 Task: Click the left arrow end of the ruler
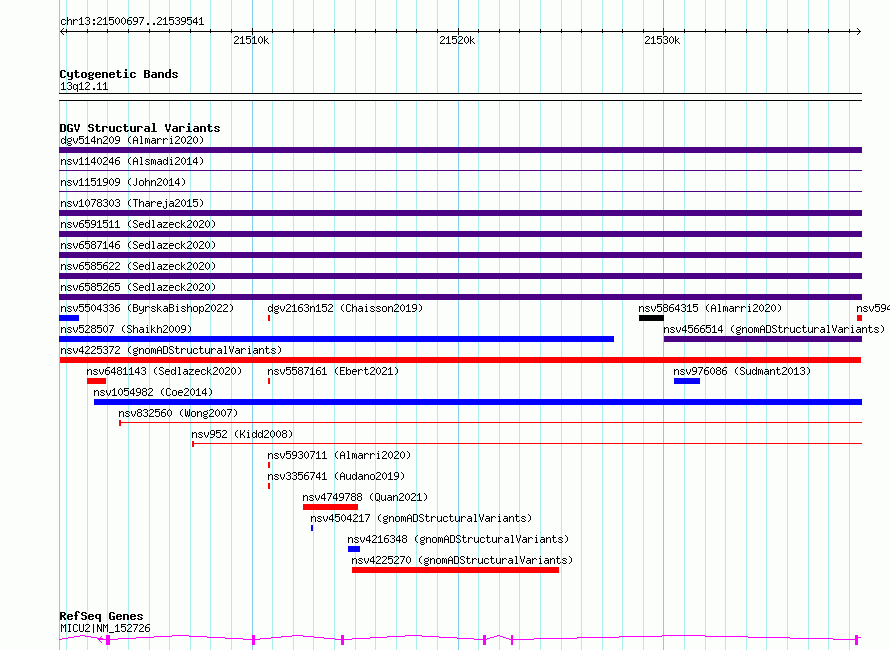[63, 31]
